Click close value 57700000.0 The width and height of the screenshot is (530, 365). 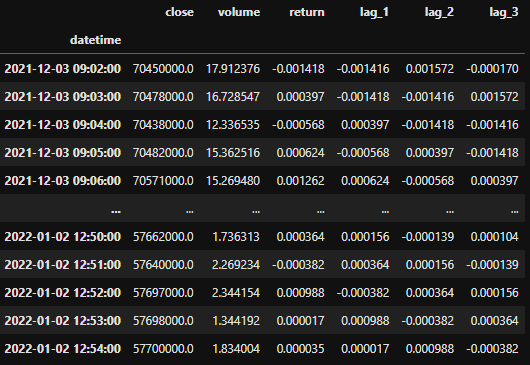163,349
